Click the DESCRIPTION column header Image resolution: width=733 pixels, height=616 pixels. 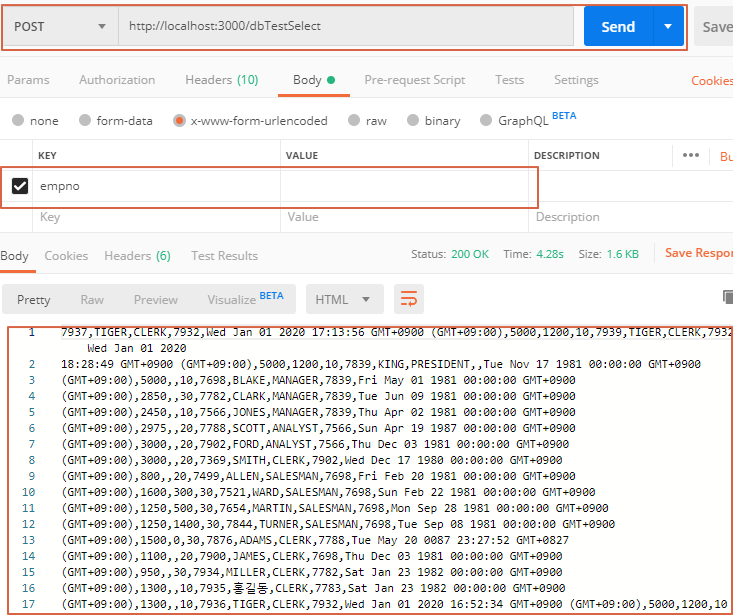[x=567, y=155]
